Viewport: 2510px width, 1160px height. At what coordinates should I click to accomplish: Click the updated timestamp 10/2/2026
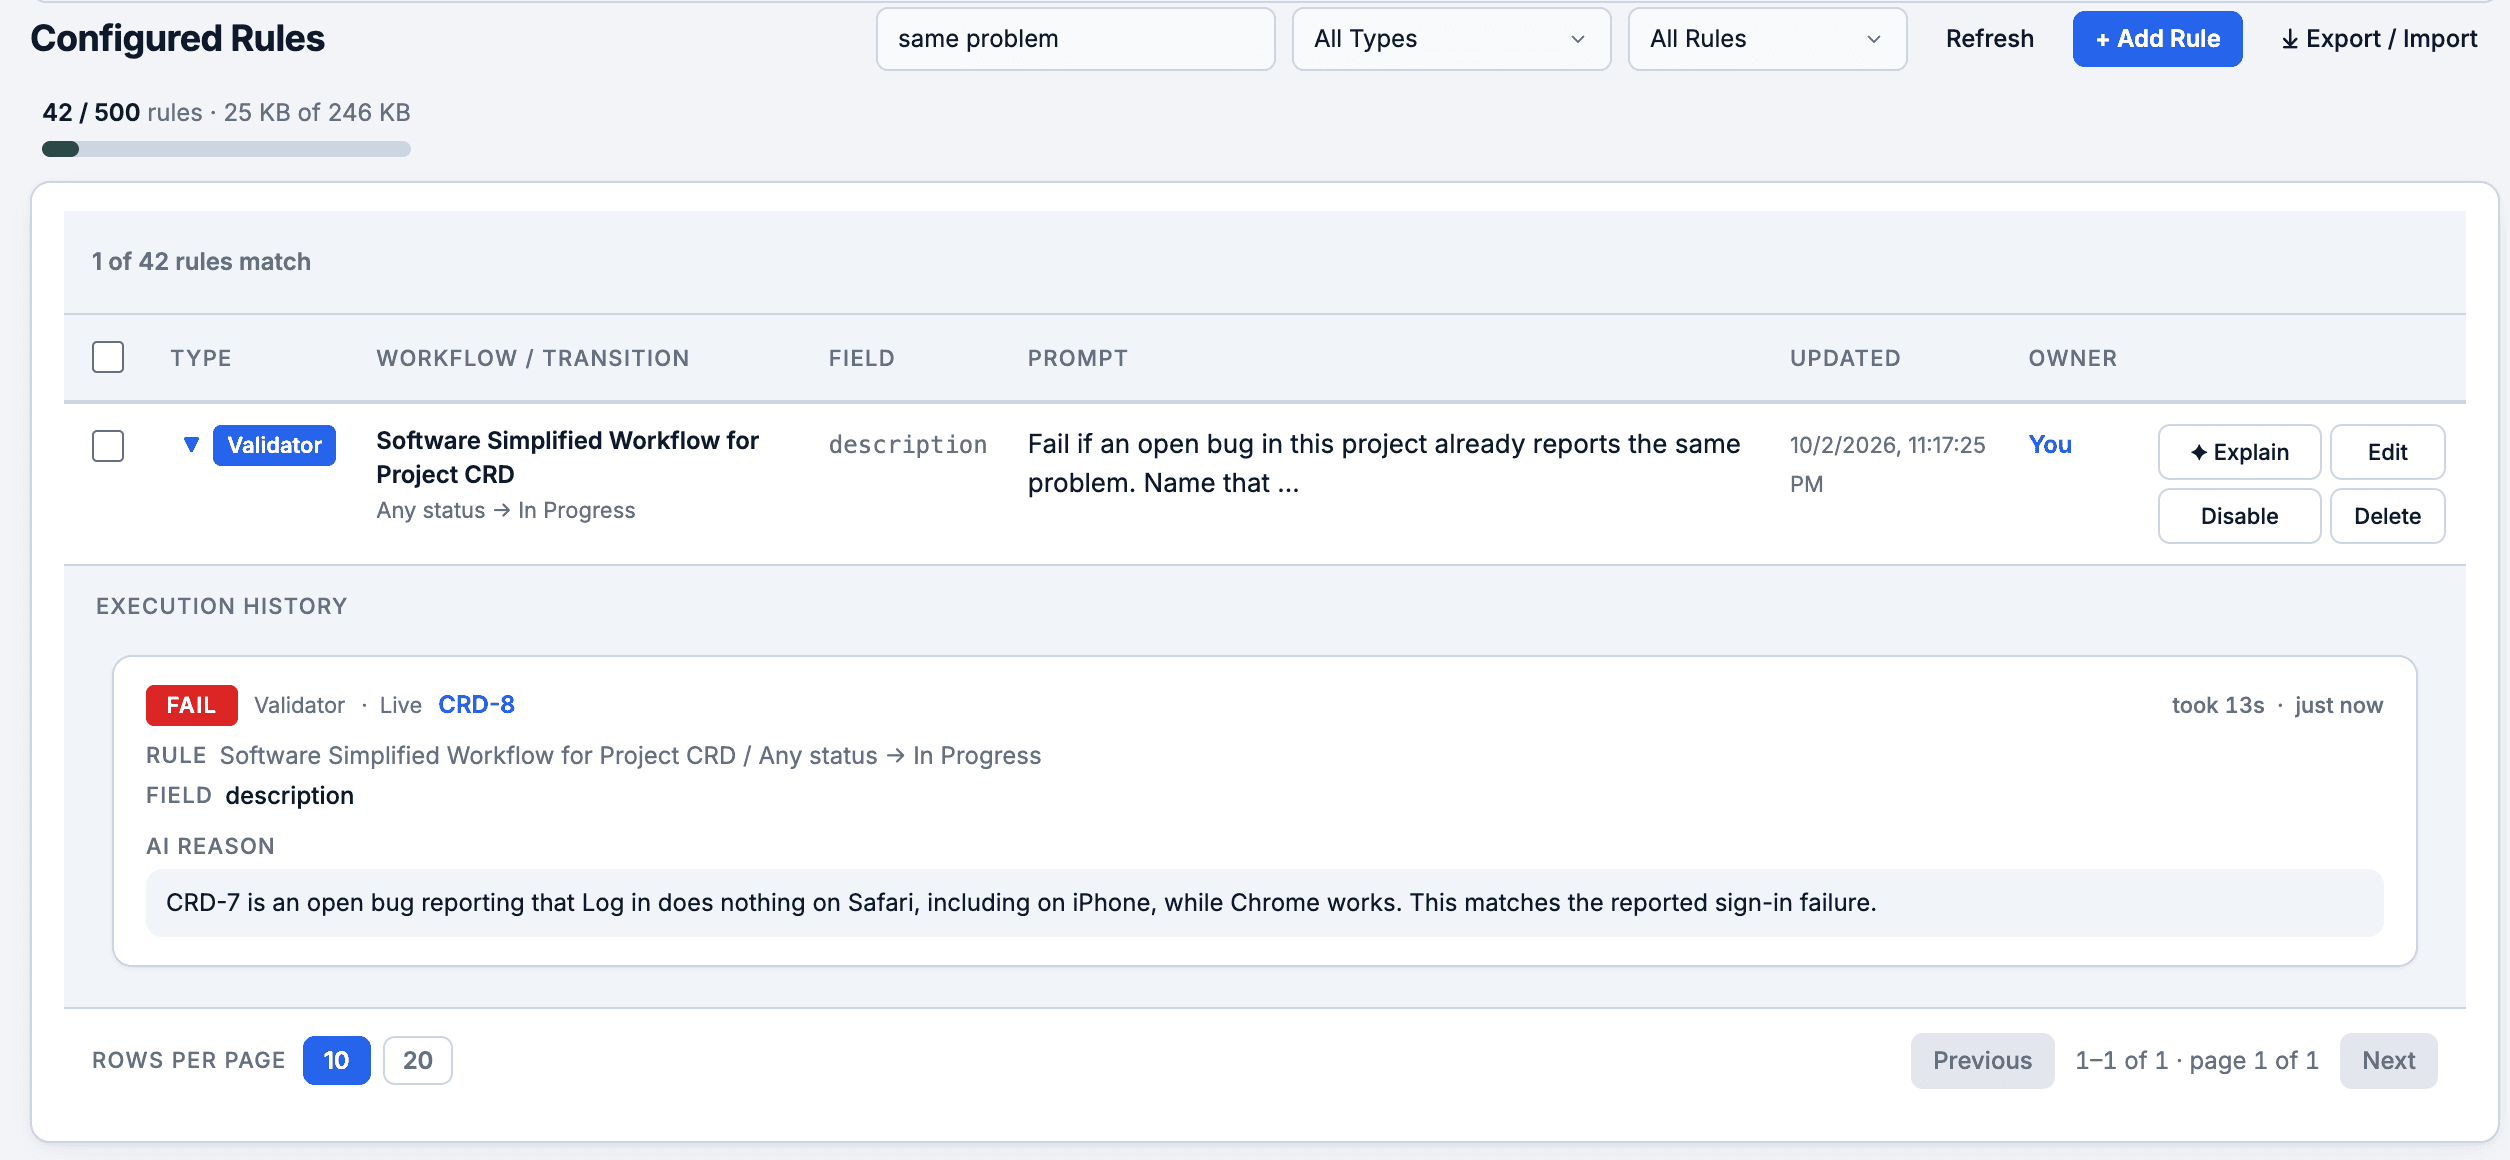coord(1887,464)
